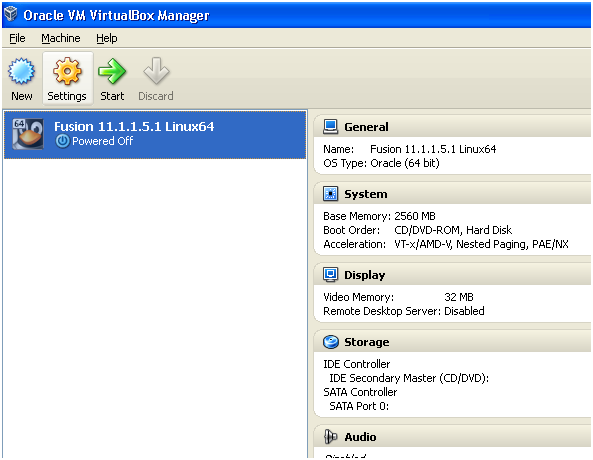
Task: Open the File menu
Action: [17, 38]
